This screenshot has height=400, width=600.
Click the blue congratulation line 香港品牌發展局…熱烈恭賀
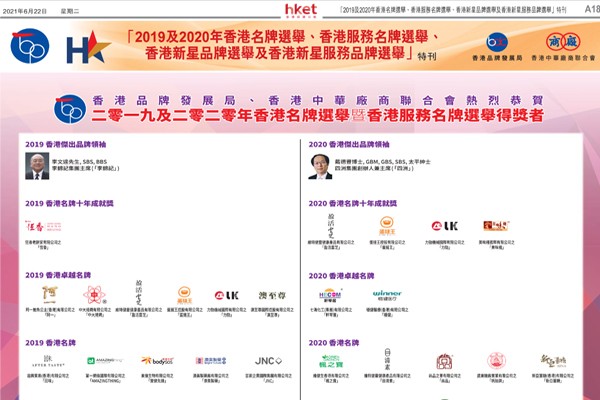(318, 100)
